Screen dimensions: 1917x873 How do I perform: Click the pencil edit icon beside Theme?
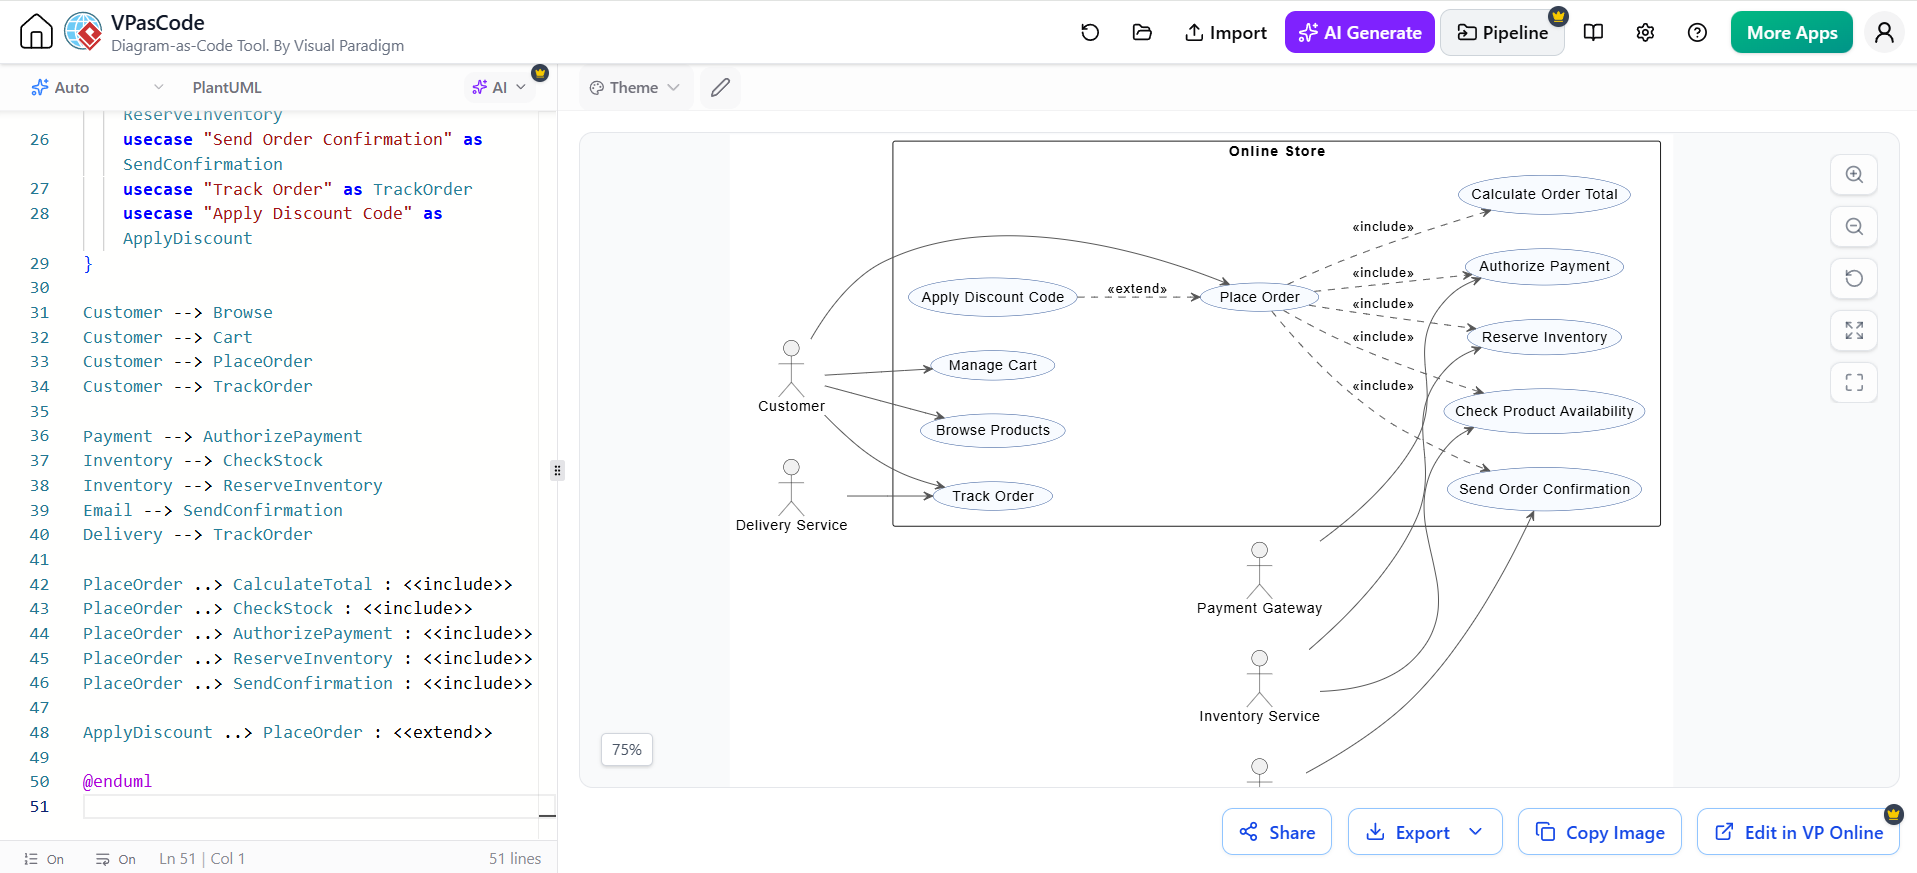pos(720,88)
